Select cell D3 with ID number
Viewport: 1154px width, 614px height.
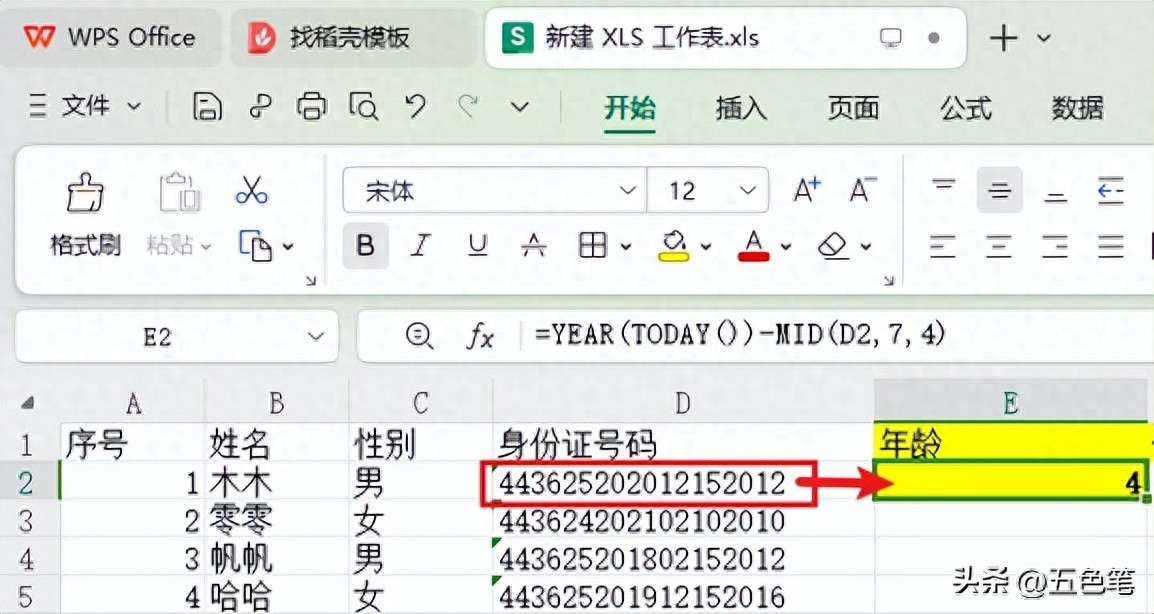click(682, 521)
